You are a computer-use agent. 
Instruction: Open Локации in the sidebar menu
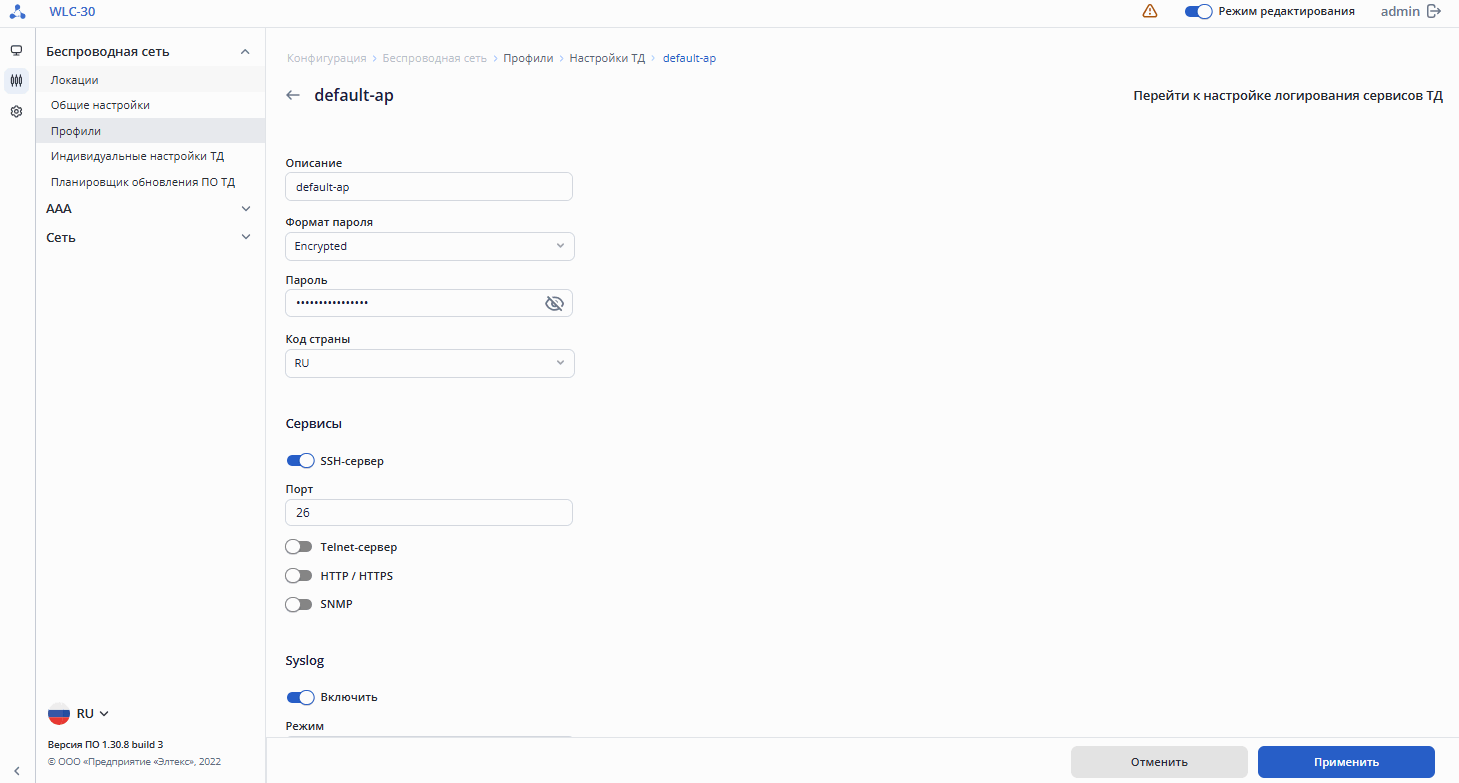[x=75, y=80]
